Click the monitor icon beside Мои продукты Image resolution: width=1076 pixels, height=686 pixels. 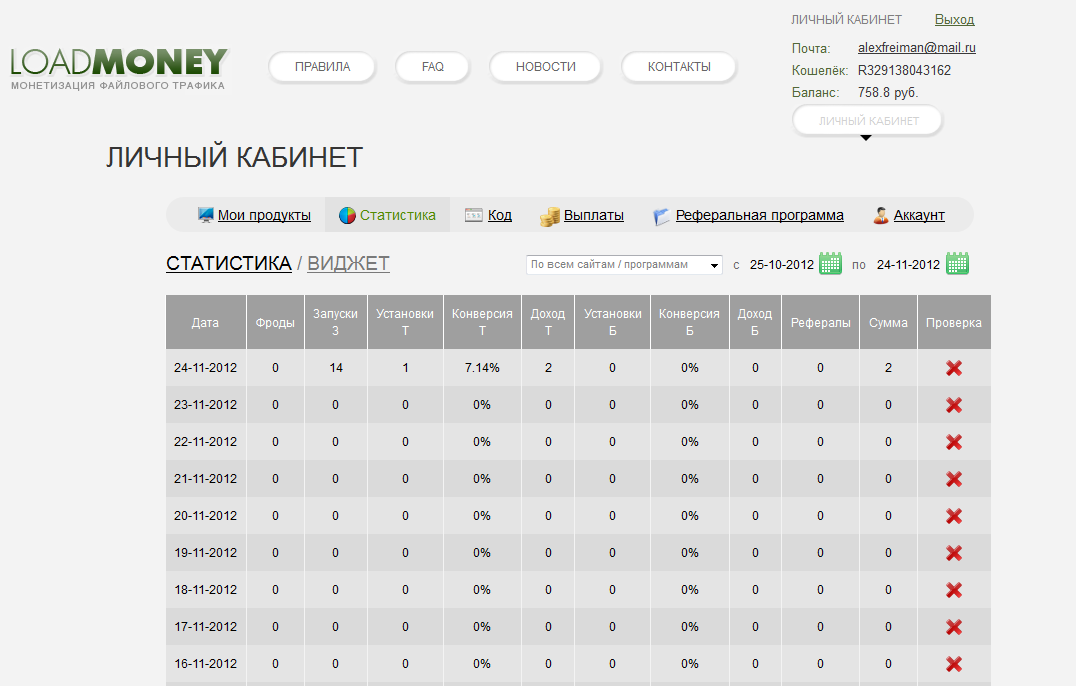(x=205, y=215)
